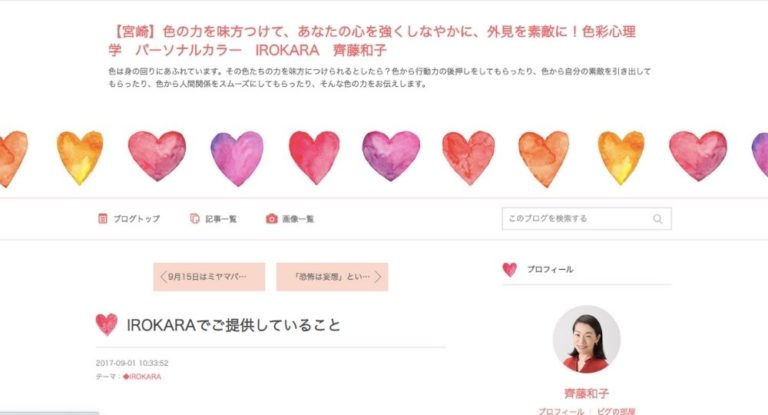The height and width of the screenshot is (415, 768).
Task: Click the heart icon beside the IROKARA article title
Action: [106, 325]
